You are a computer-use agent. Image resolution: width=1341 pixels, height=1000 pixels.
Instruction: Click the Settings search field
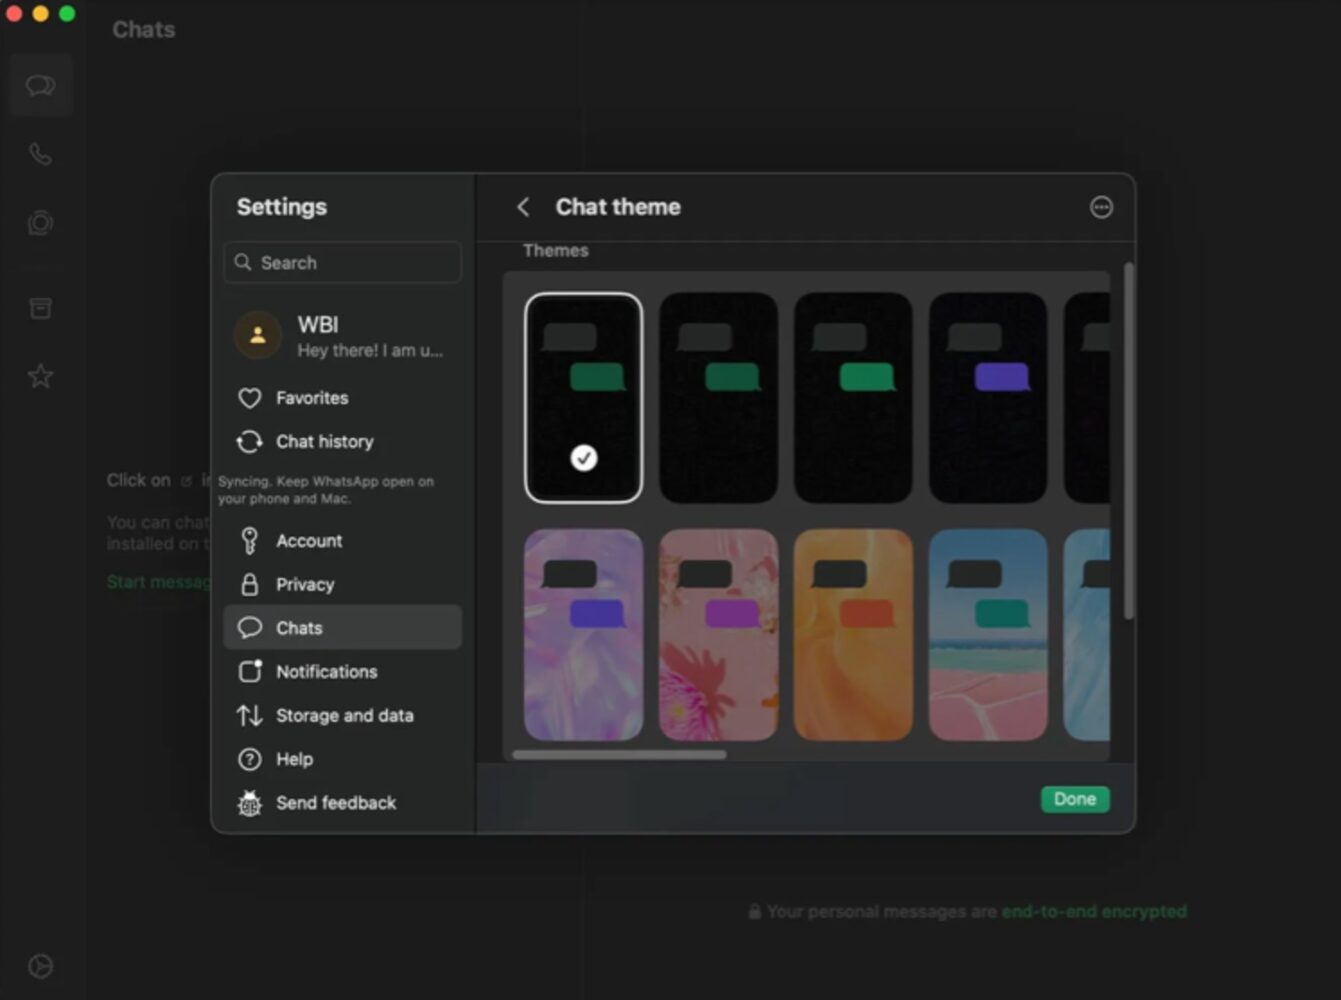343,263
